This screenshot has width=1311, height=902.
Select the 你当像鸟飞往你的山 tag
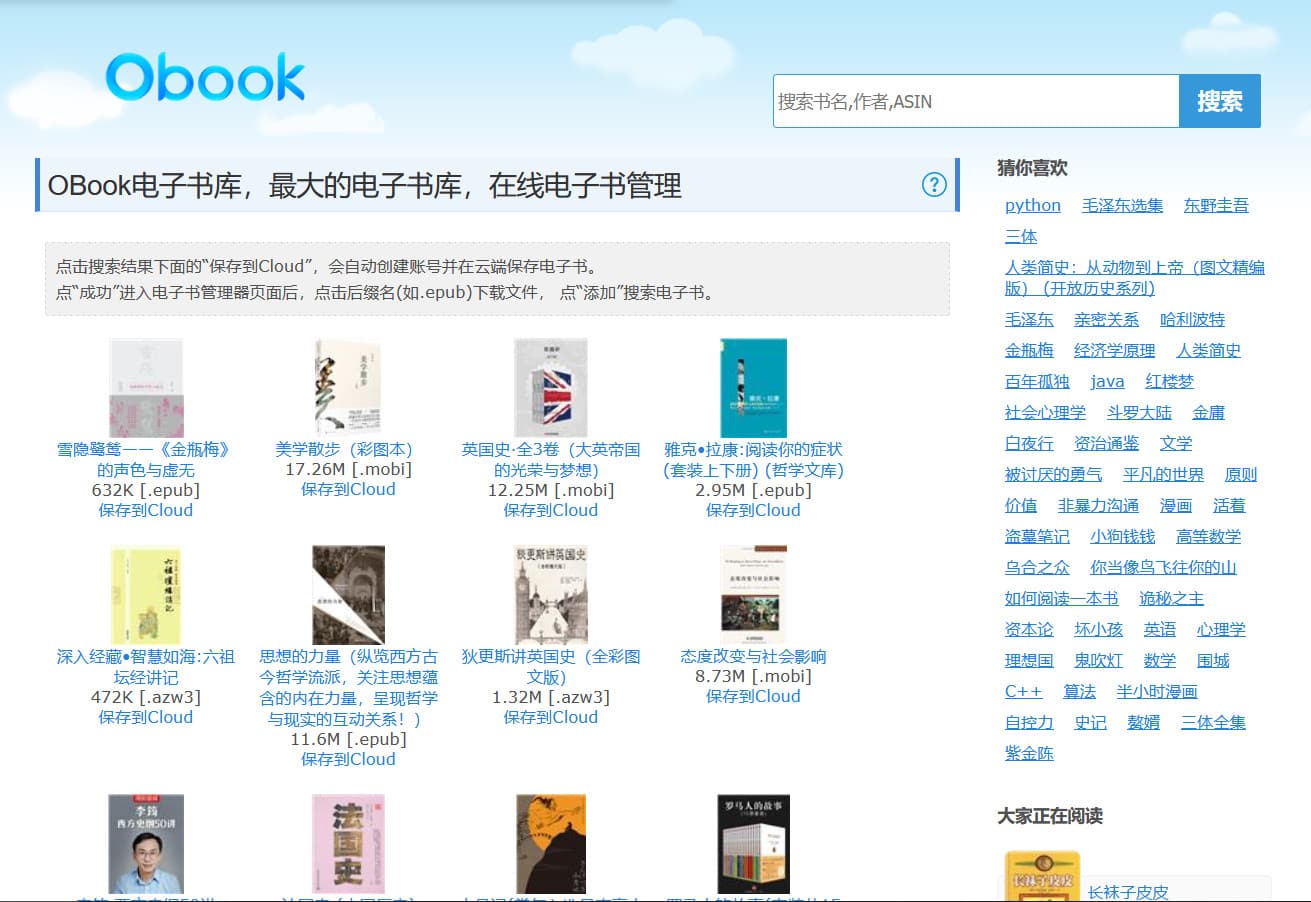pyautogui.click(x=1163, y=567)
